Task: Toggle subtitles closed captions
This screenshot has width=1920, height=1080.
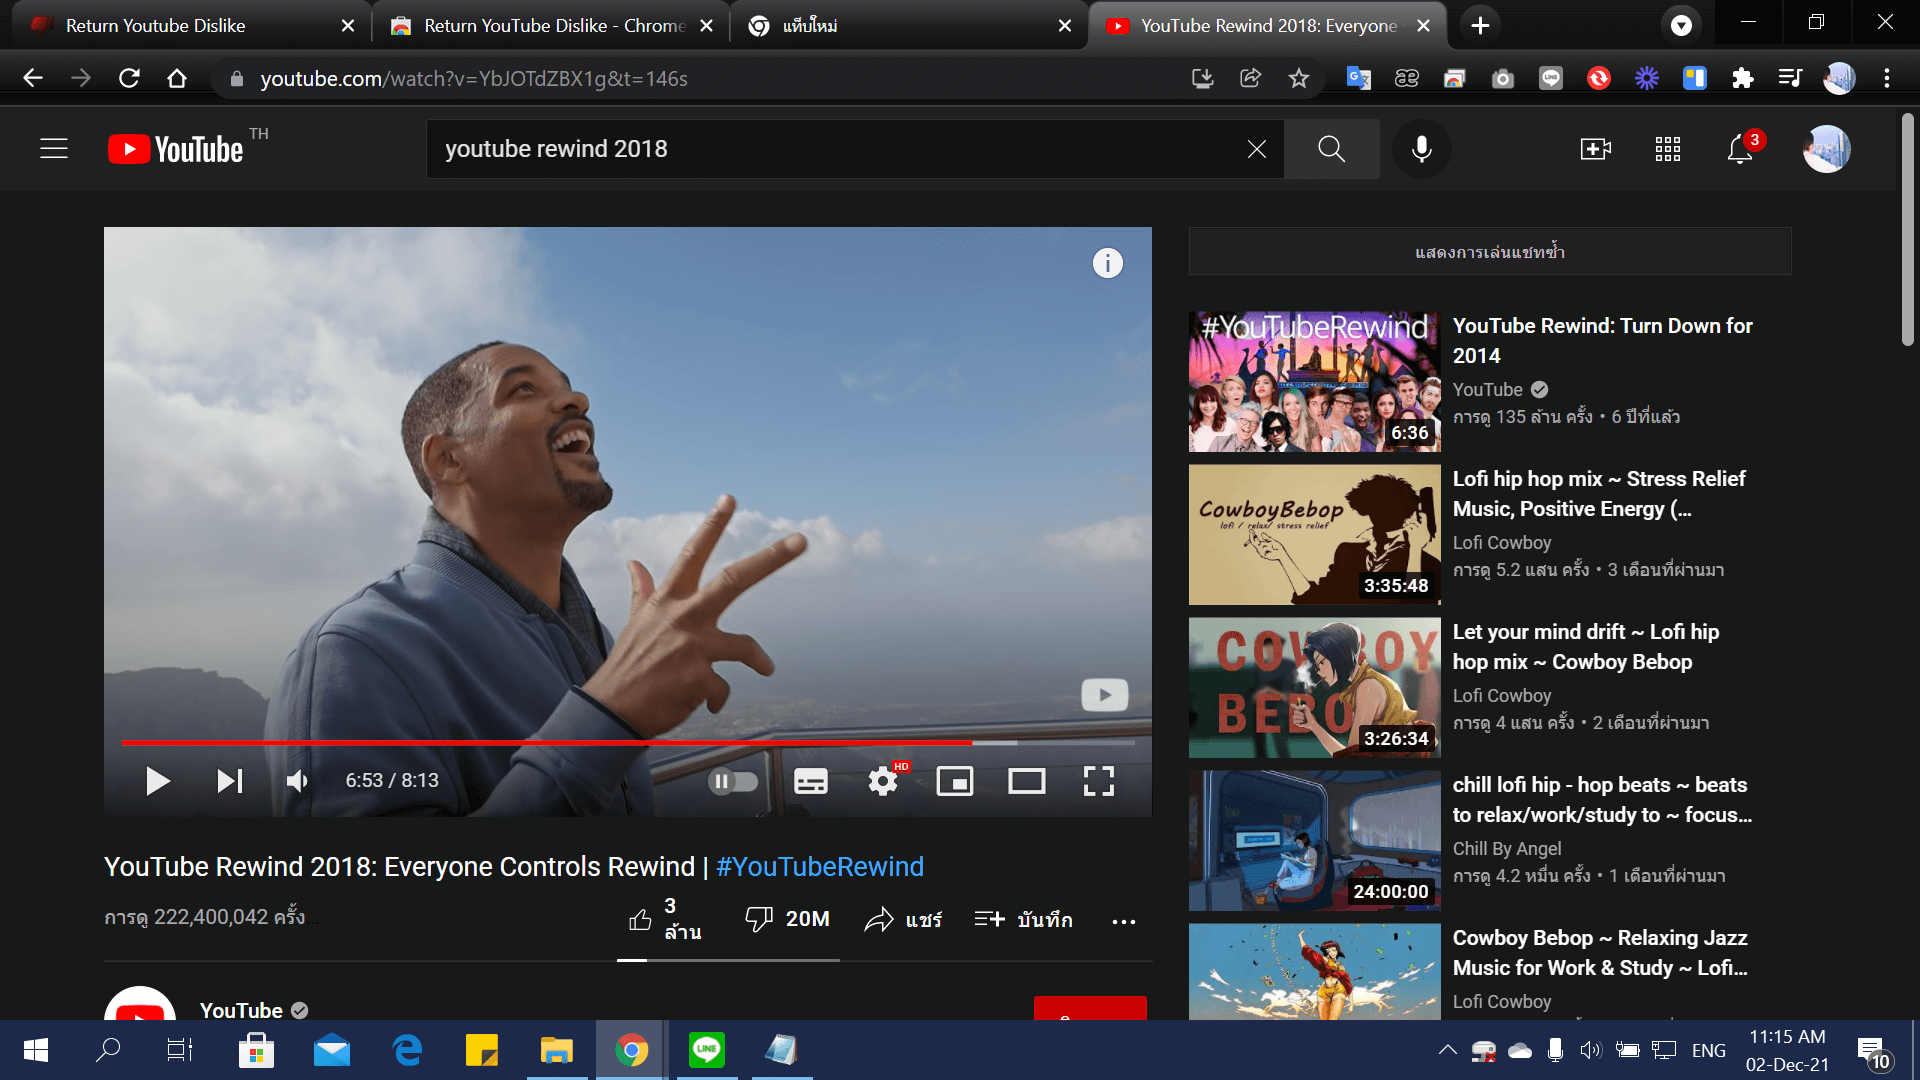Action: [x=811, y=781]
